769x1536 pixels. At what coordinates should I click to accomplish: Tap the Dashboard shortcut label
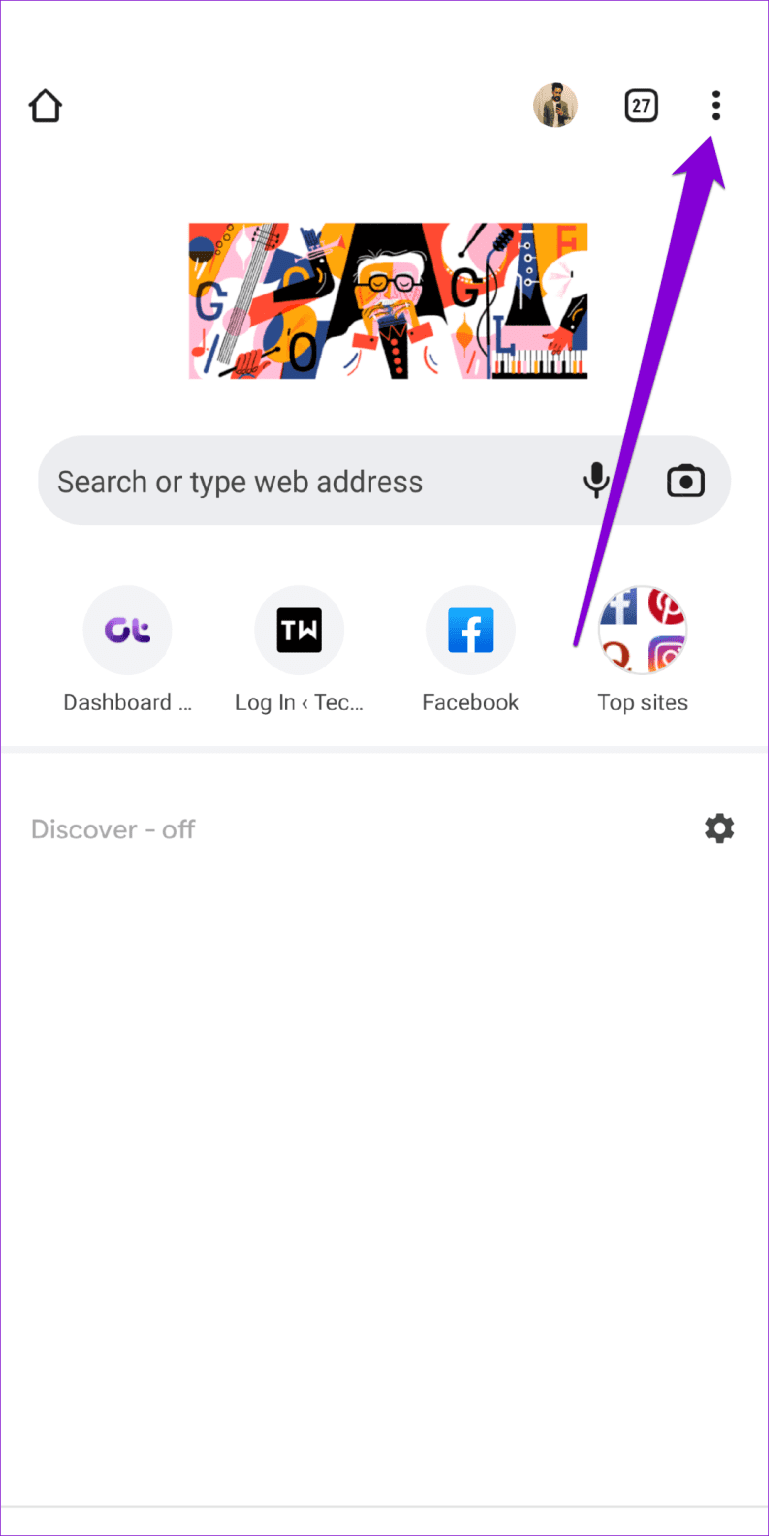point(127,702)
